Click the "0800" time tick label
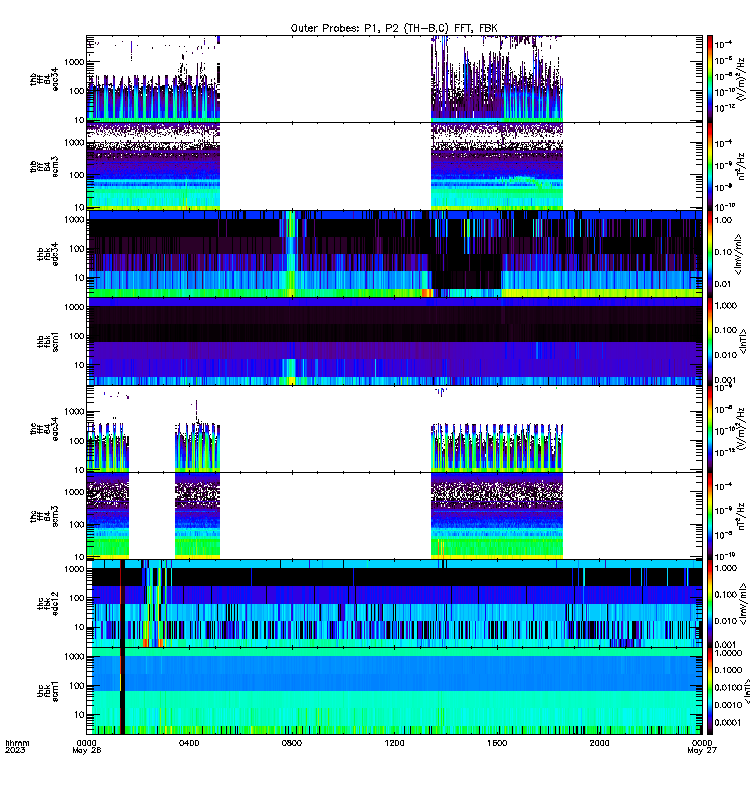Screen dimensions: 750x800 point(291,743)
